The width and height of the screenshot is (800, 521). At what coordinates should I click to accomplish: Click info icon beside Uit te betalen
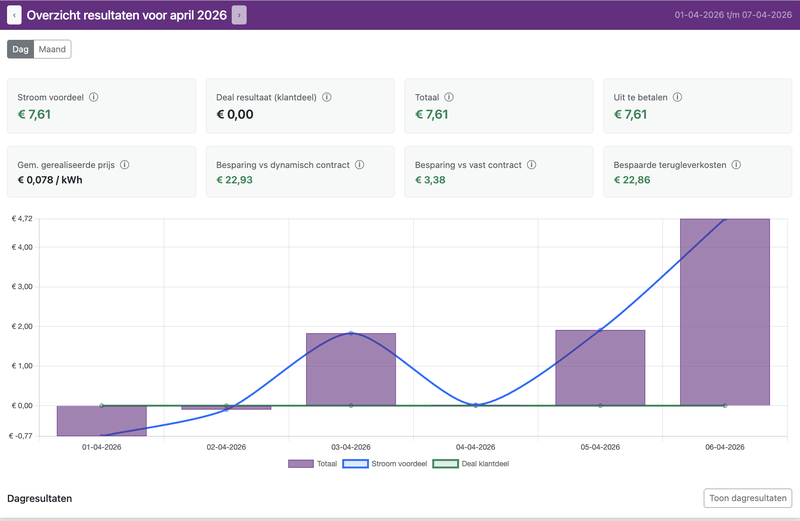point(677,97)
